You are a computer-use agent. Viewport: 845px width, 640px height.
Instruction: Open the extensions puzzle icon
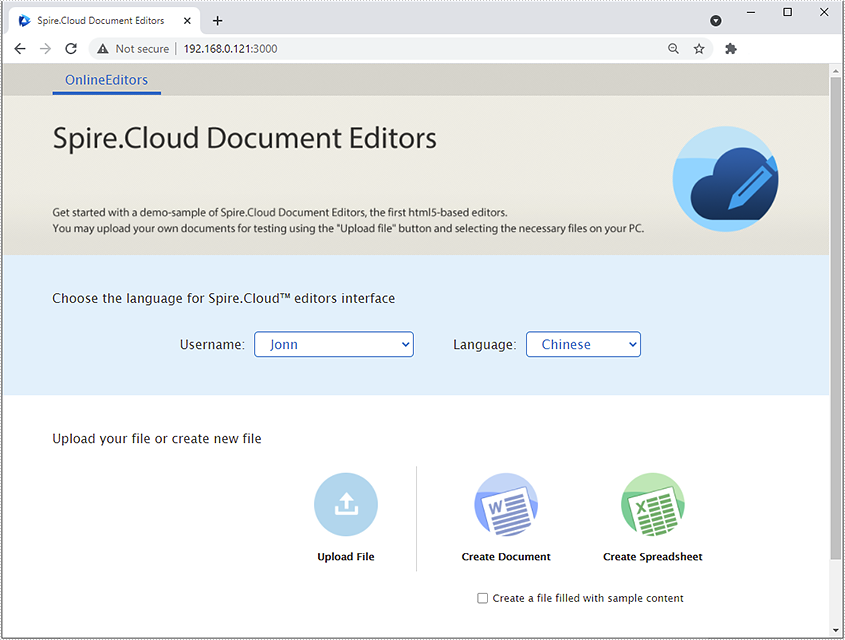[x=731, y=49]
